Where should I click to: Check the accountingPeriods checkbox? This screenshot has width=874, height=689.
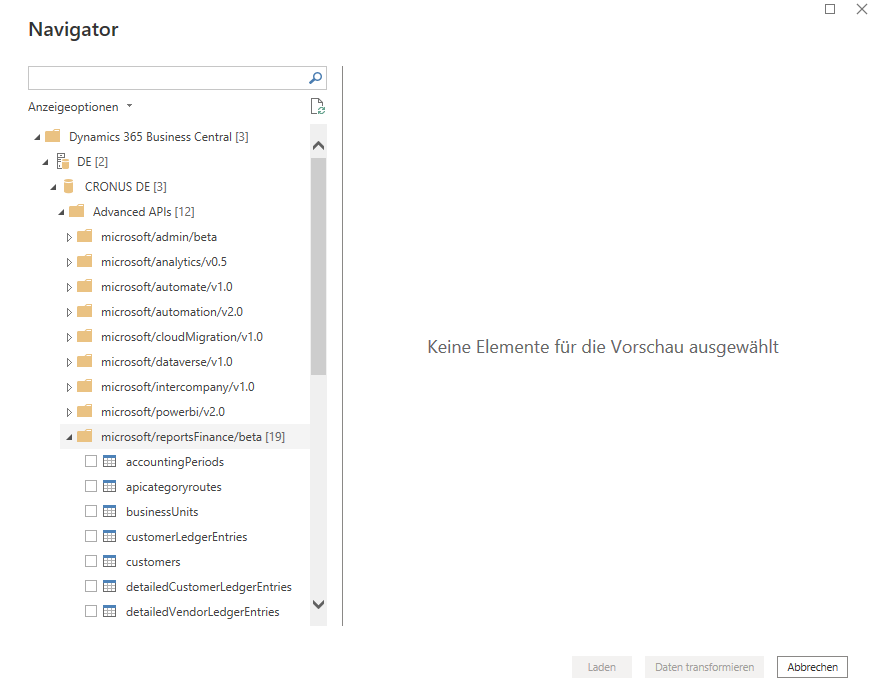pyautogui.click(x=91, y=461)
